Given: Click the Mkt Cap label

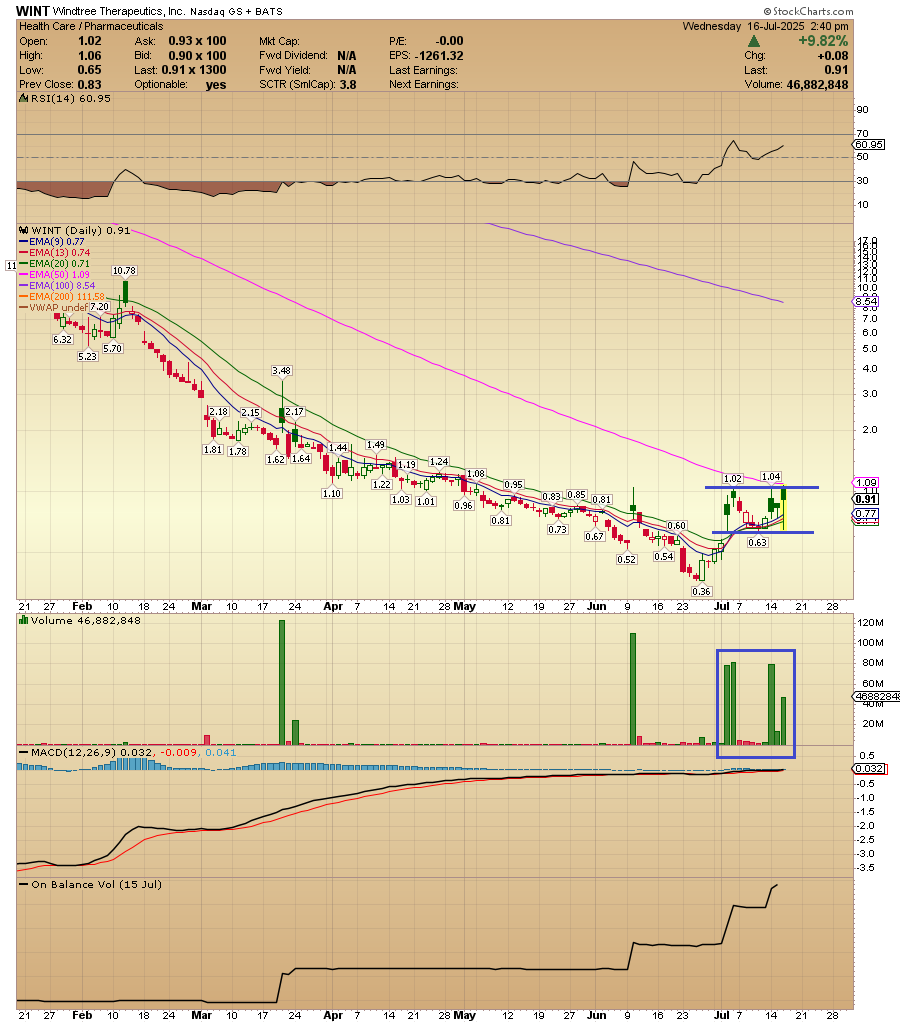Looking at the screenshot, I should click(279, 41).
